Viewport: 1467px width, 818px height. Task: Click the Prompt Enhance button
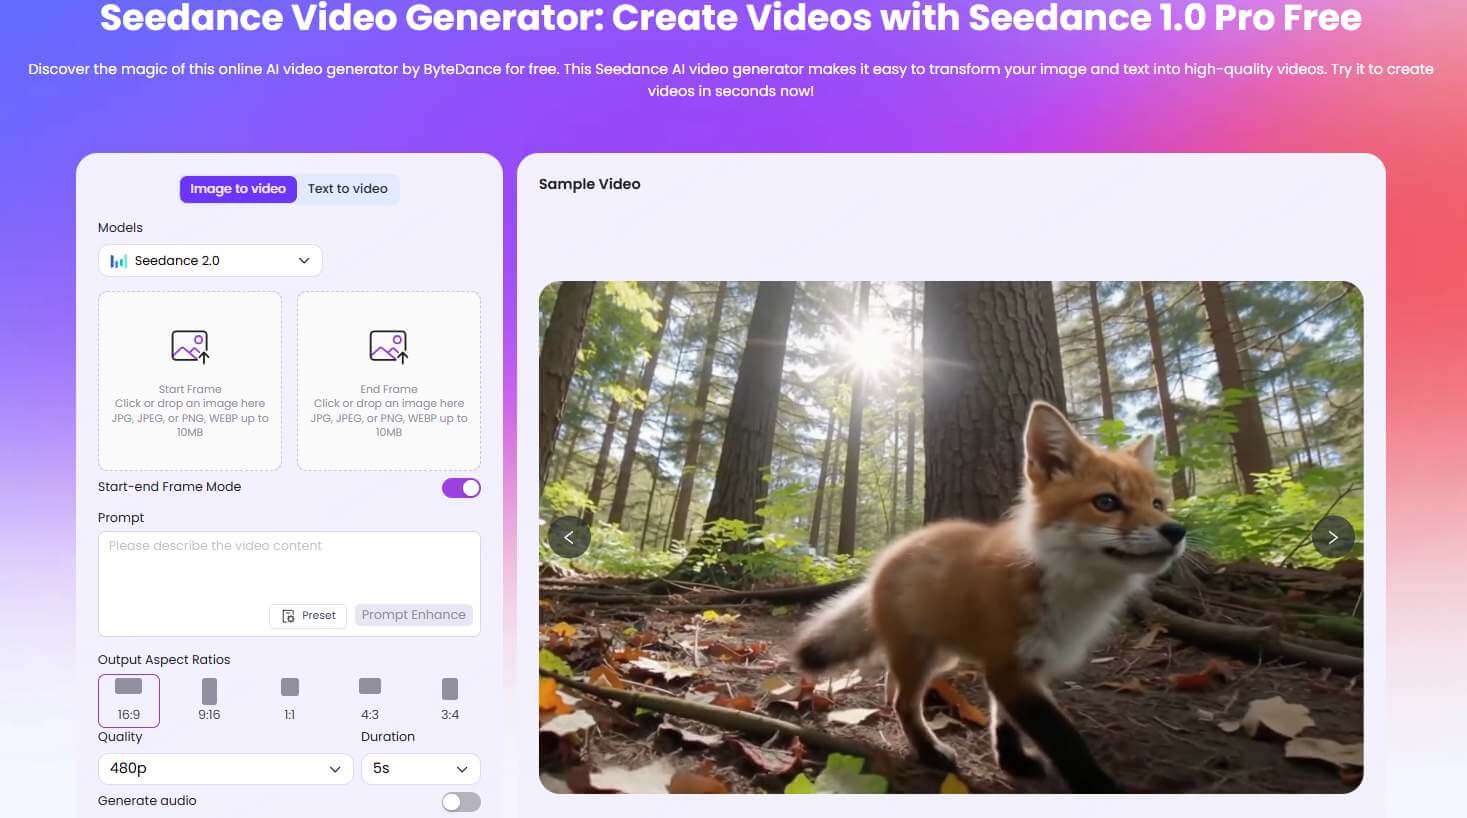[x=413, y=615]
